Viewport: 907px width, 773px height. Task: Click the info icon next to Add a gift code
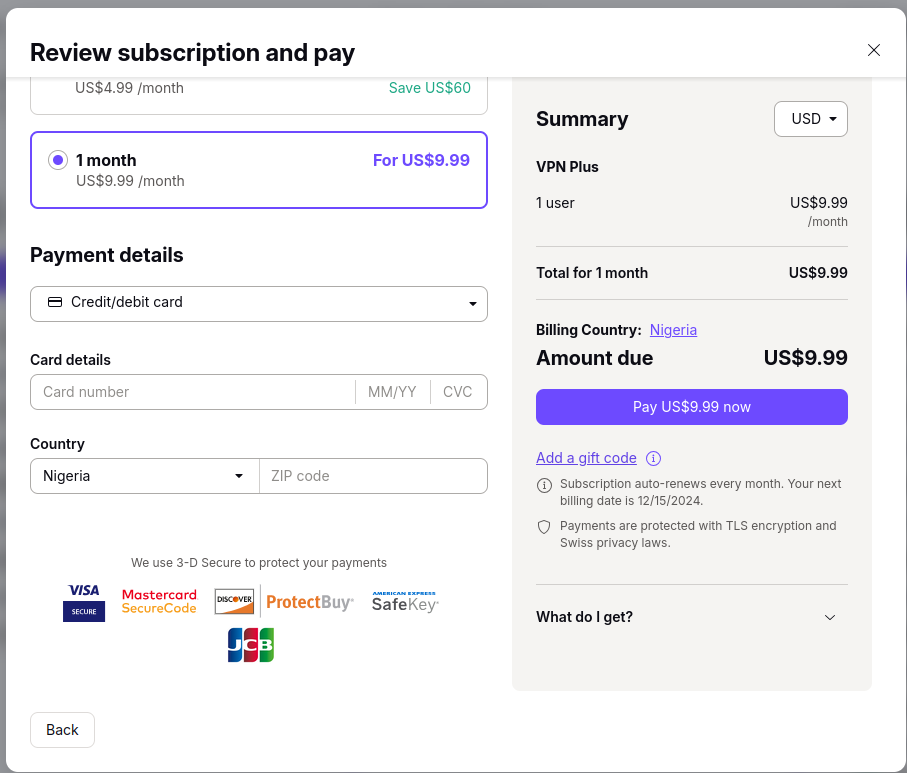653,458
